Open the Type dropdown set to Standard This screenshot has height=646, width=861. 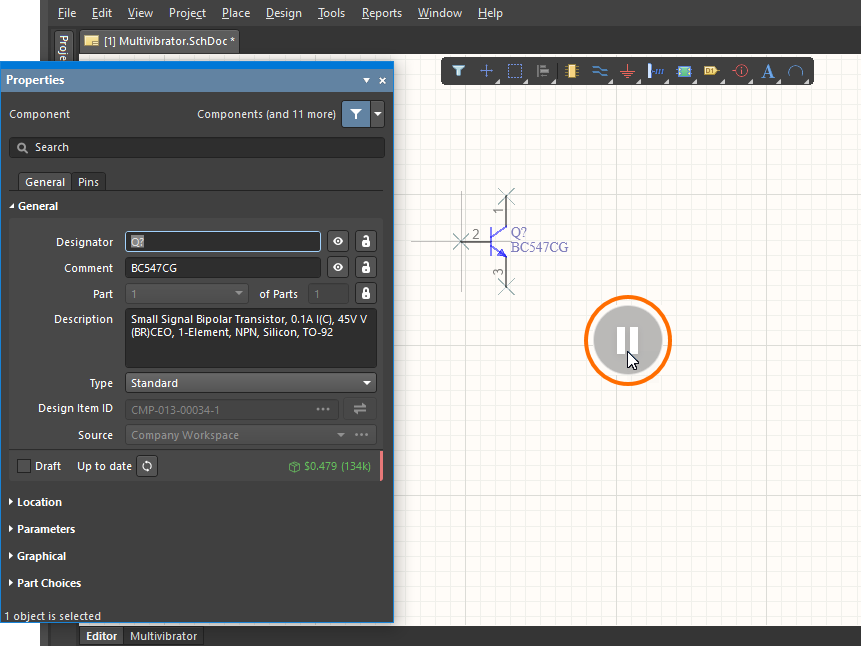(x=250, y=383)
